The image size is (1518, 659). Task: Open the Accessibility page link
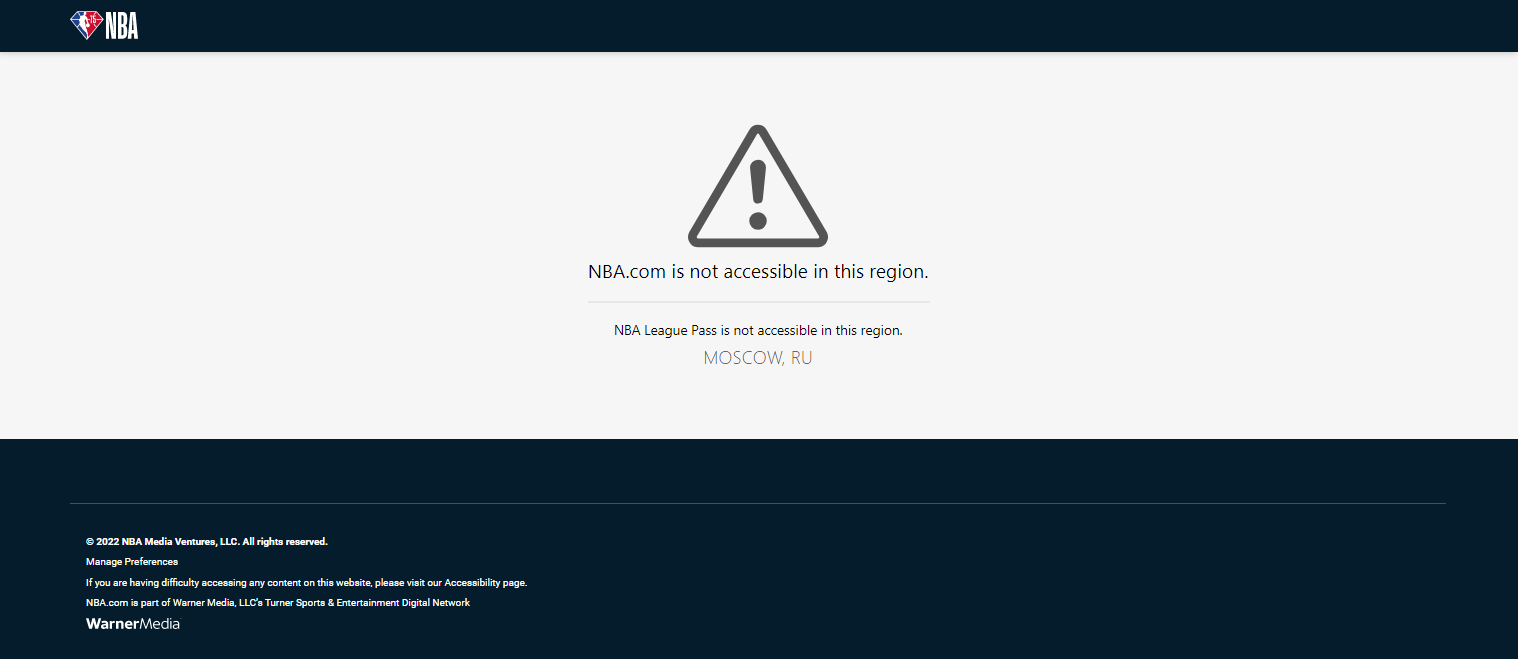tap(485, 583)
